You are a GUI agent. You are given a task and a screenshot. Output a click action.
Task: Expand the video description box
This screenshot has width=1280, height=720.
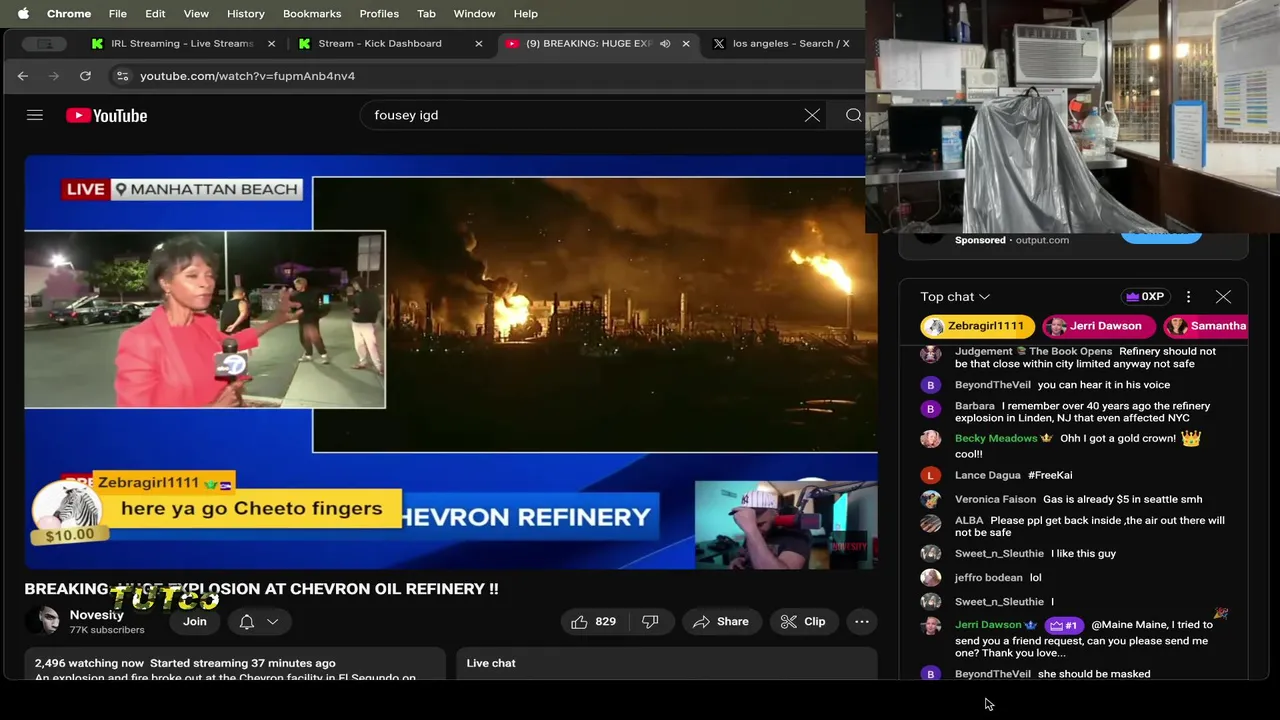[x=235, y=666]
